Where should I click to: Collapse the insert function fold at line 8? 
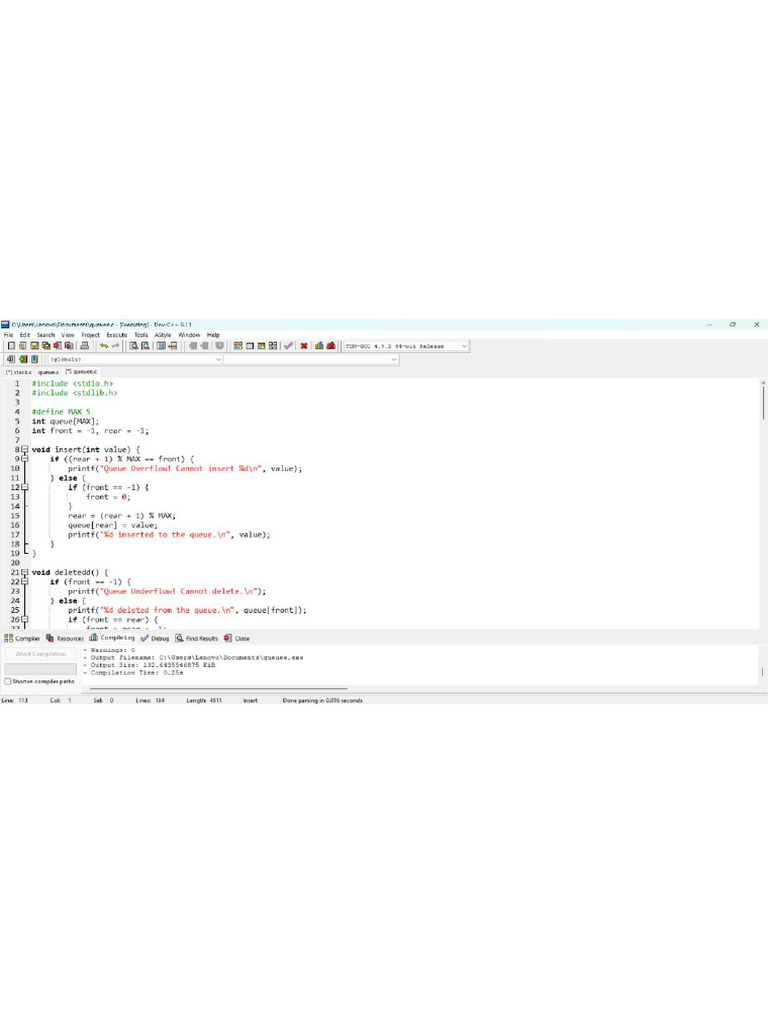pos(25,450)
